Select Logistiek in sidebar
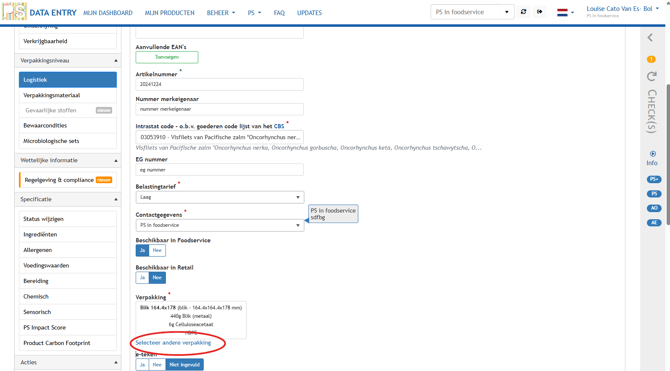This screenshot has width=670, height=371. 68,80
